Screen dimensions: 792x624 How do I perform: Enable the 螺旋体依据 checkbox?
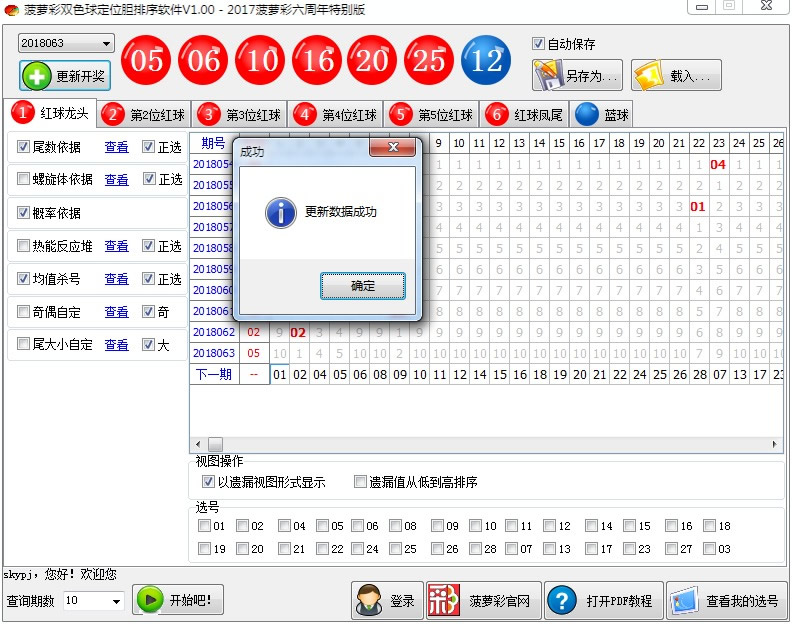pos(24,180)
